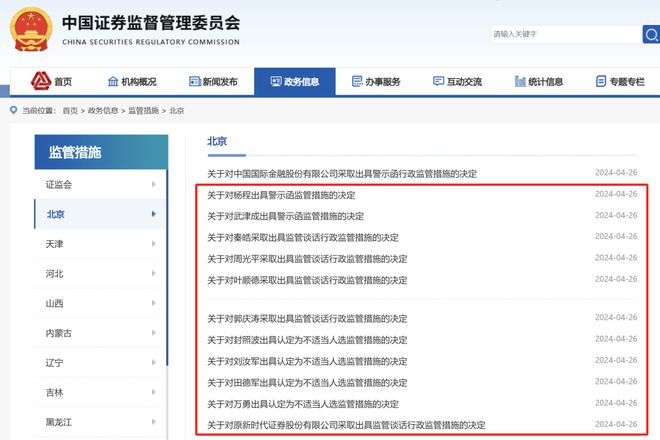The height and width of the screenshot is (440, 660).
Task: Select 内蒙古 in the sidebar
Action: [100, 333]
